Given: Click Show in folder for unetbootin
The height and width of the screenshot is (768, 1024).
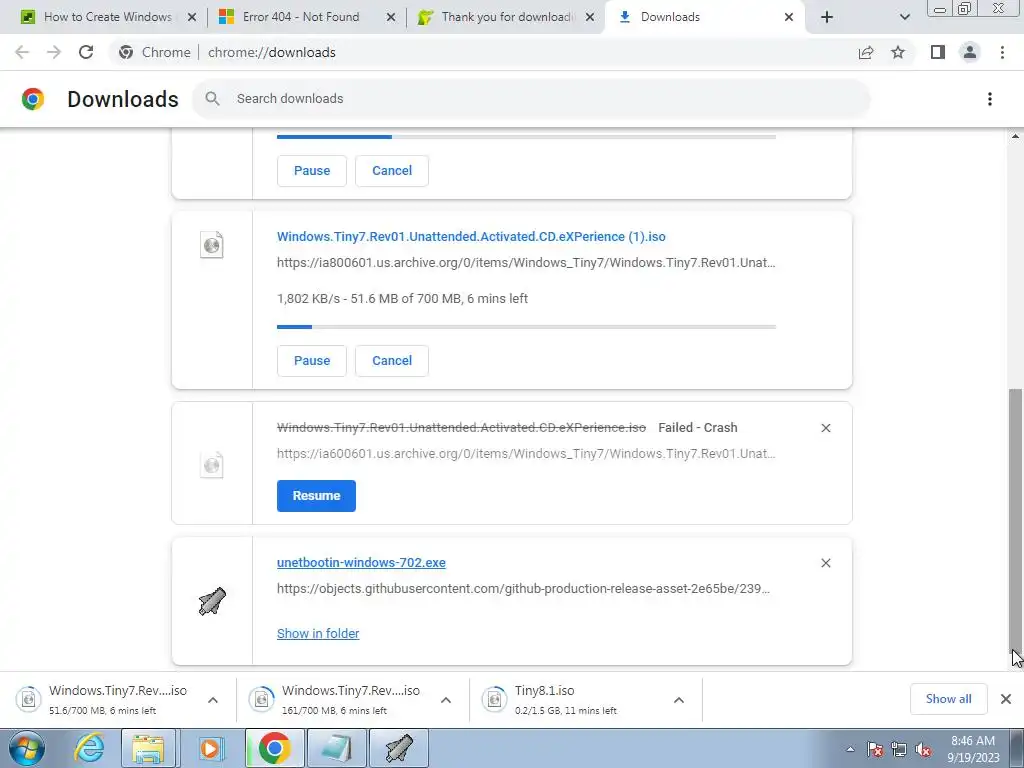Looking at the screenshot, I should click(x=318, y=633).
